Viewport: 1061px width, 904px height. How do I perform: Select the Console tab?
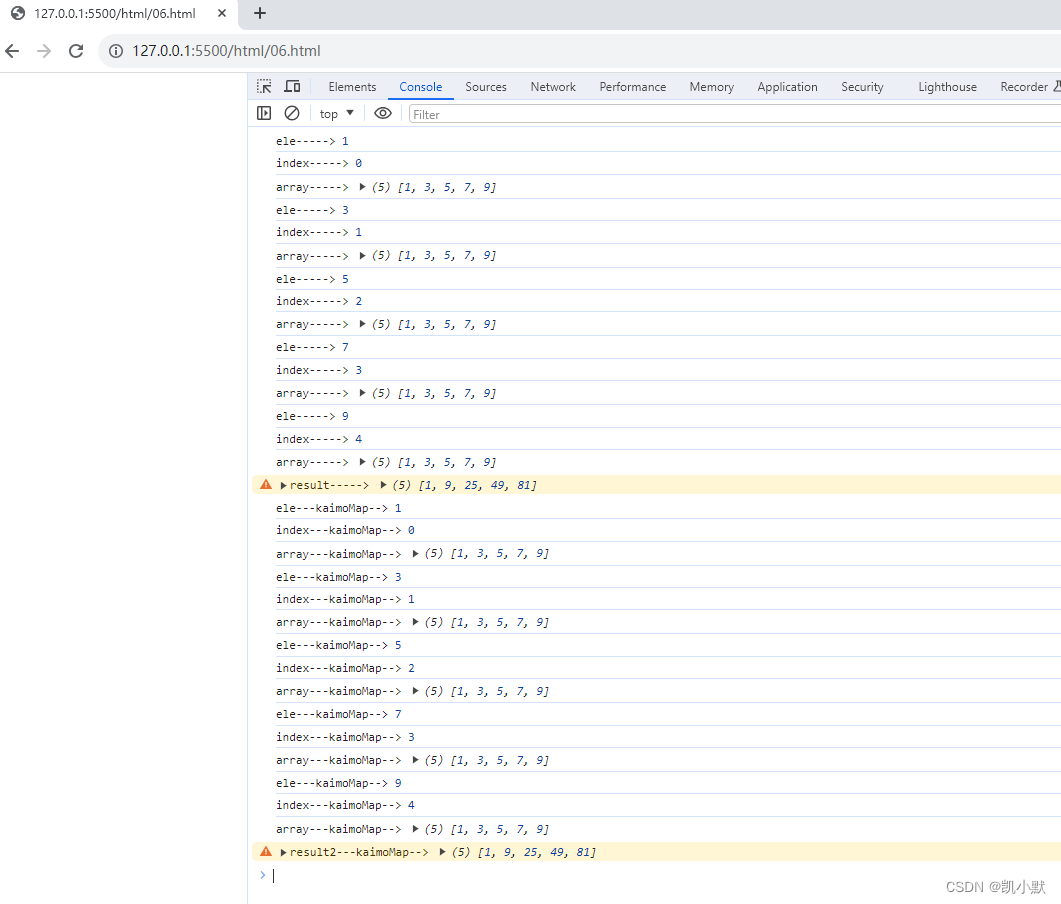click(x=420, y=87)
